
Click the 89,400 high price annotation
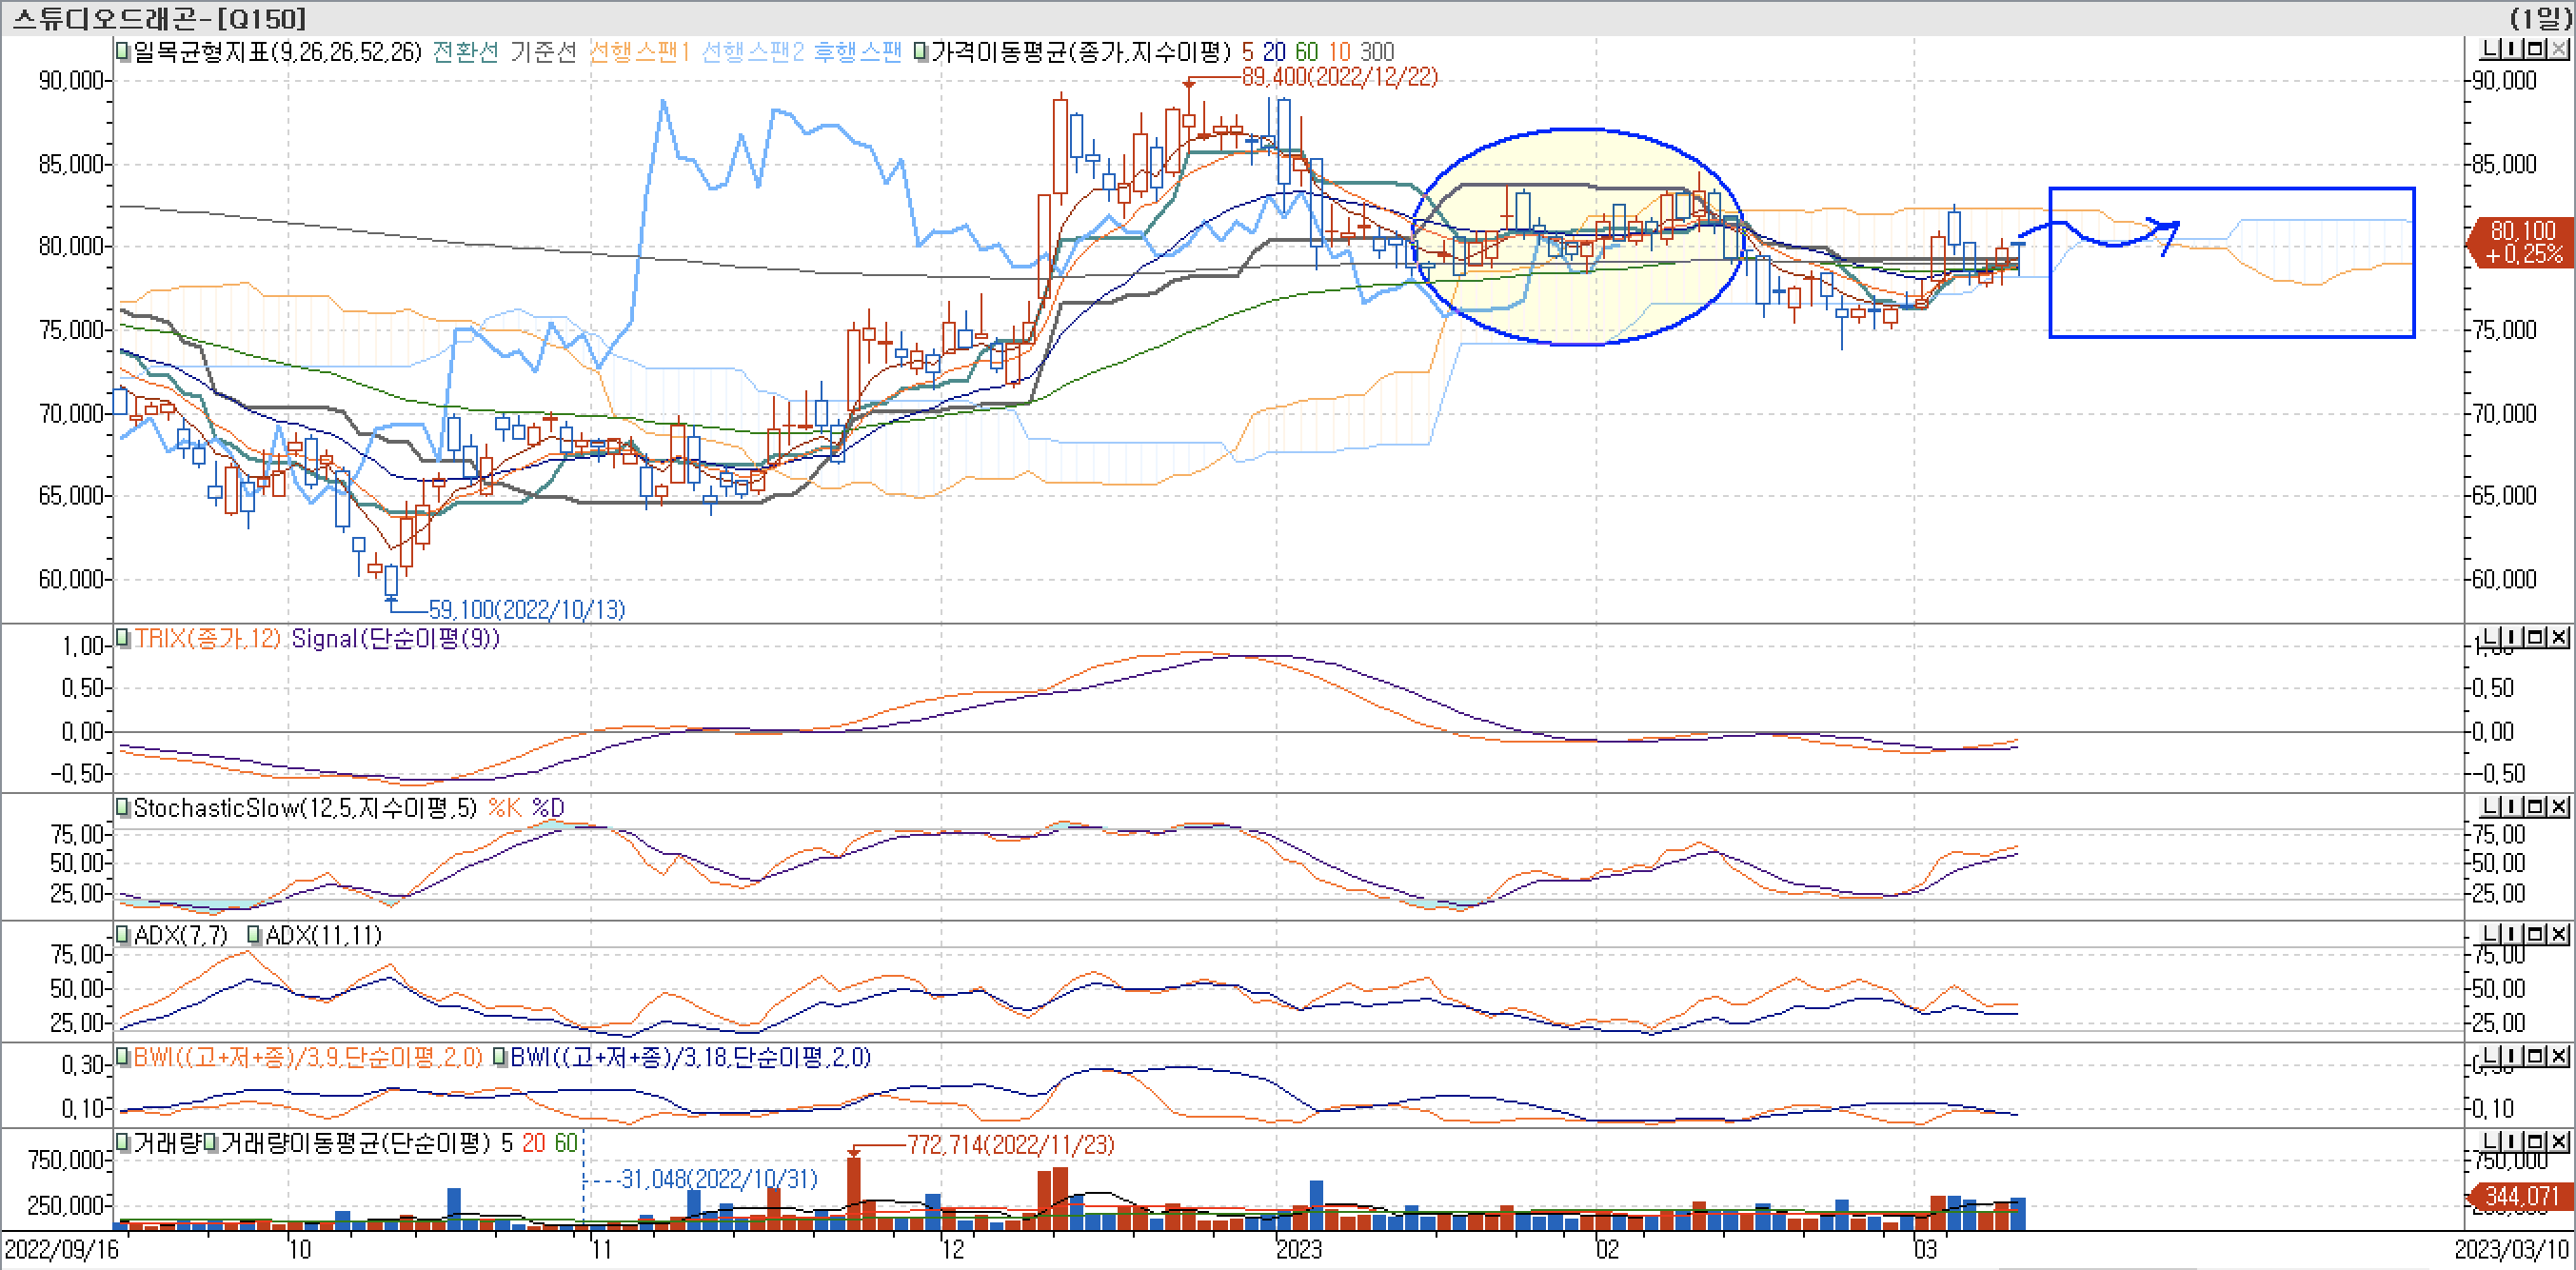click(x=1339, y=77)
